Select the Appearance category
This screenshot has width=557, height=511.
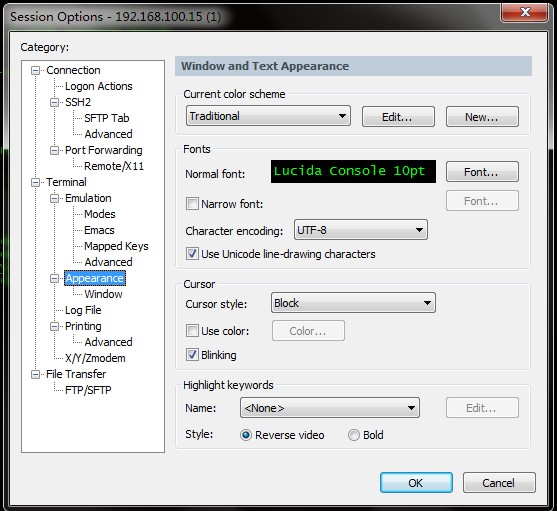coord(94,278)
